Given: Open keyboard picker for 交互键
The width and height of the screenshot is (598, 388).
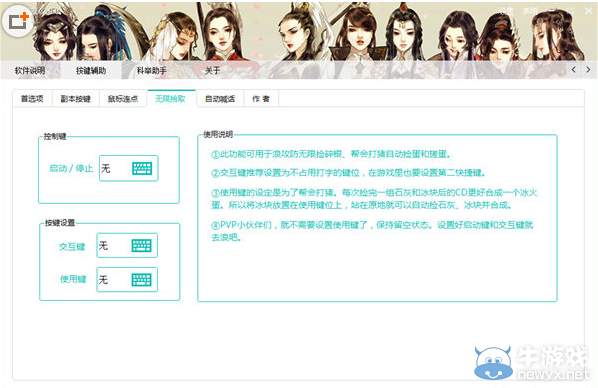Looking at the screenshot, I should (x=141, y=245).
